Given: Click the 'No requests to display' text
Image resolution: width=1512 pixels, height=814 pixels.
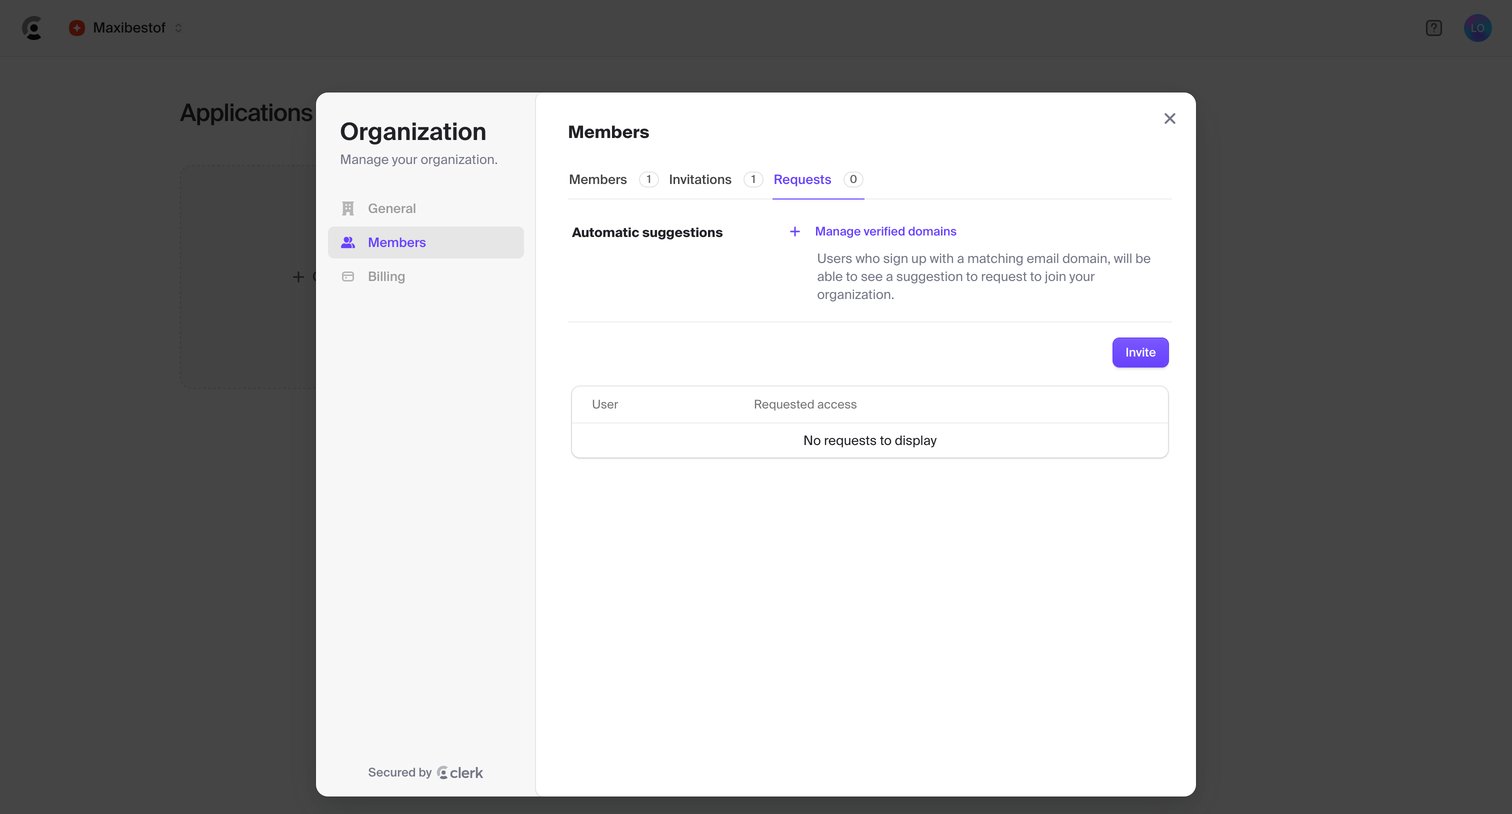Looking at the screenshot, I should (870, 441).
